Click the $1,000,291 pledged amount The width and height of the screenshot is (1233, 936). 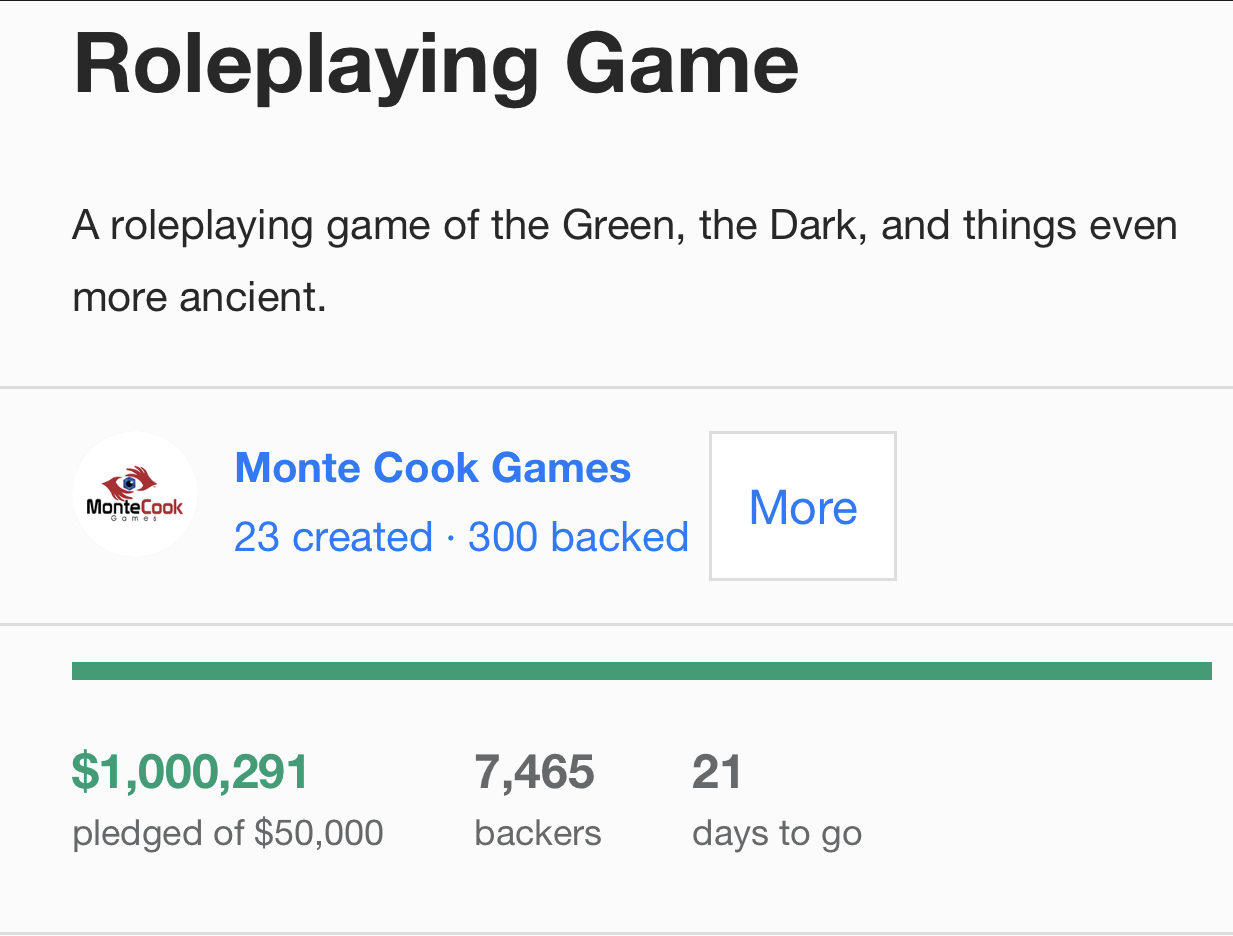pos(190,773)
